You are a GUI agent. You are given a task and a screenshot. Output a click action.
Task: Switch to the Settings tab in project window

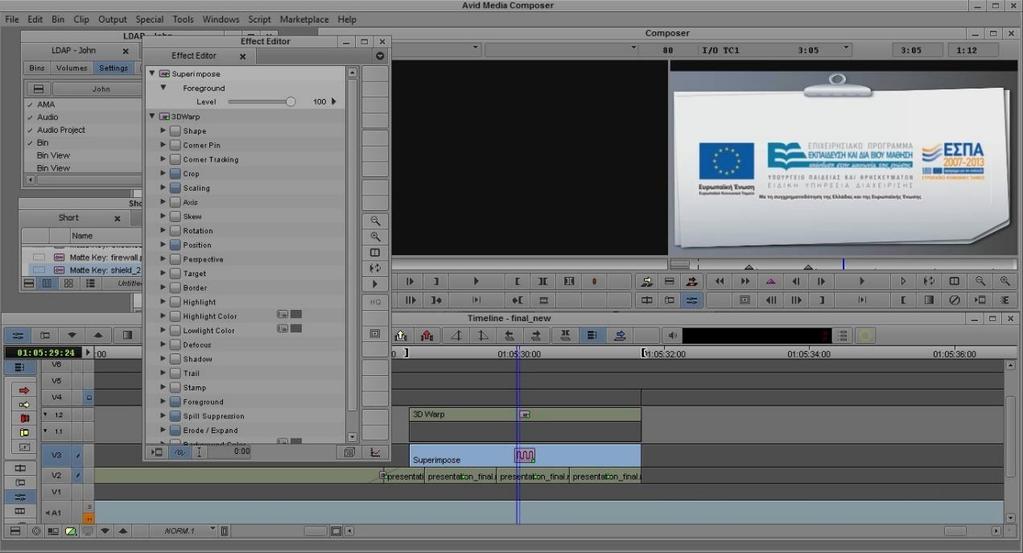114,68
